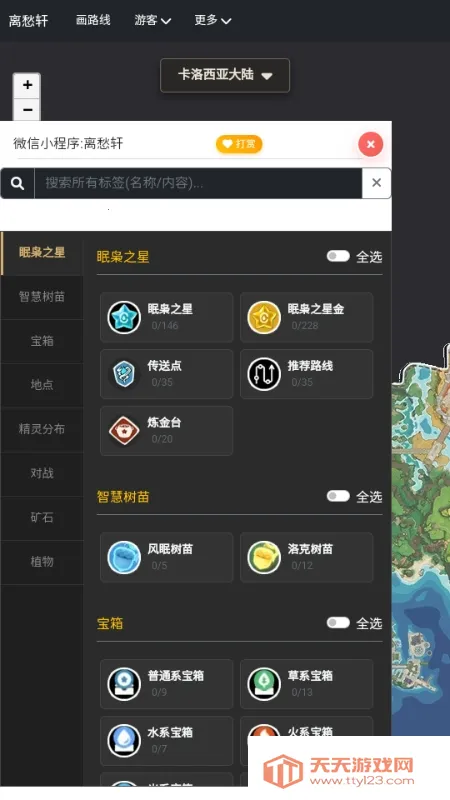
Task: Switch to the 眠枭之星 sidebar tab
Action: (42, 253)
